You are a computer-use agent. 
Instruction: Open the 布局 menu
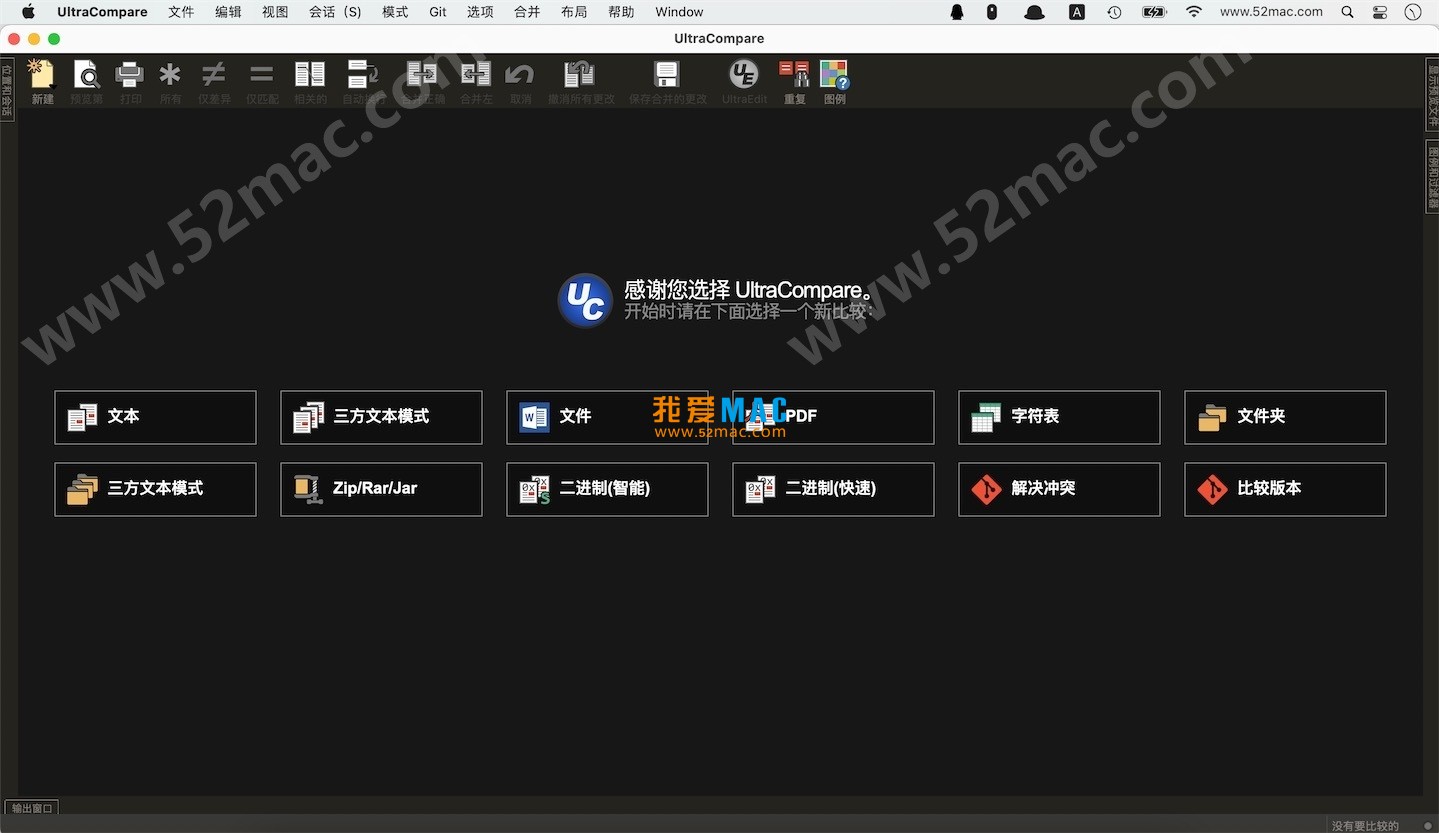(574, 12)
